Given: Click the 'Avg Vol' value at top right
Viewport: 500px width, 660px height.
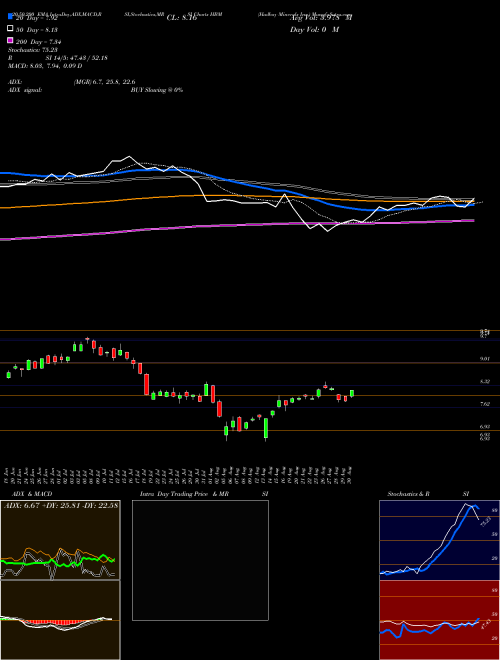Looking at the screenshot, I should coord(321,18).
